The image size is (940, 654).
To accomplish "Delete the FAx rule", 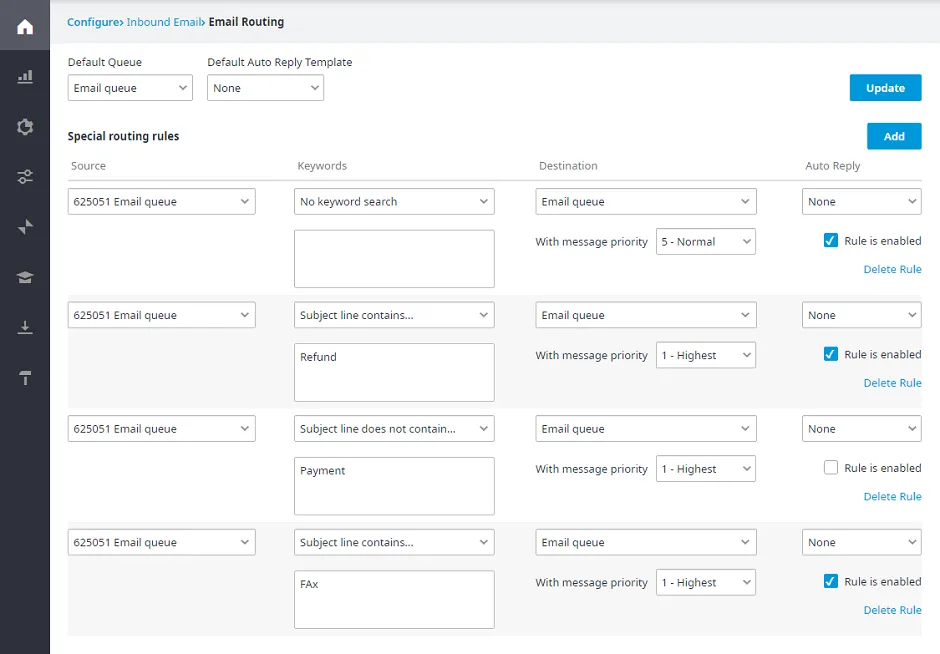I will tap(892, 610).
